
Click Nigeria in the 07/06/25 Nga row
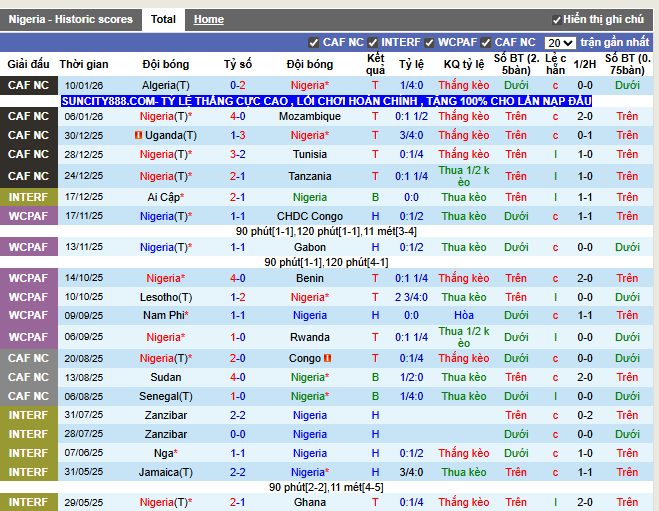tap(310, 453)
